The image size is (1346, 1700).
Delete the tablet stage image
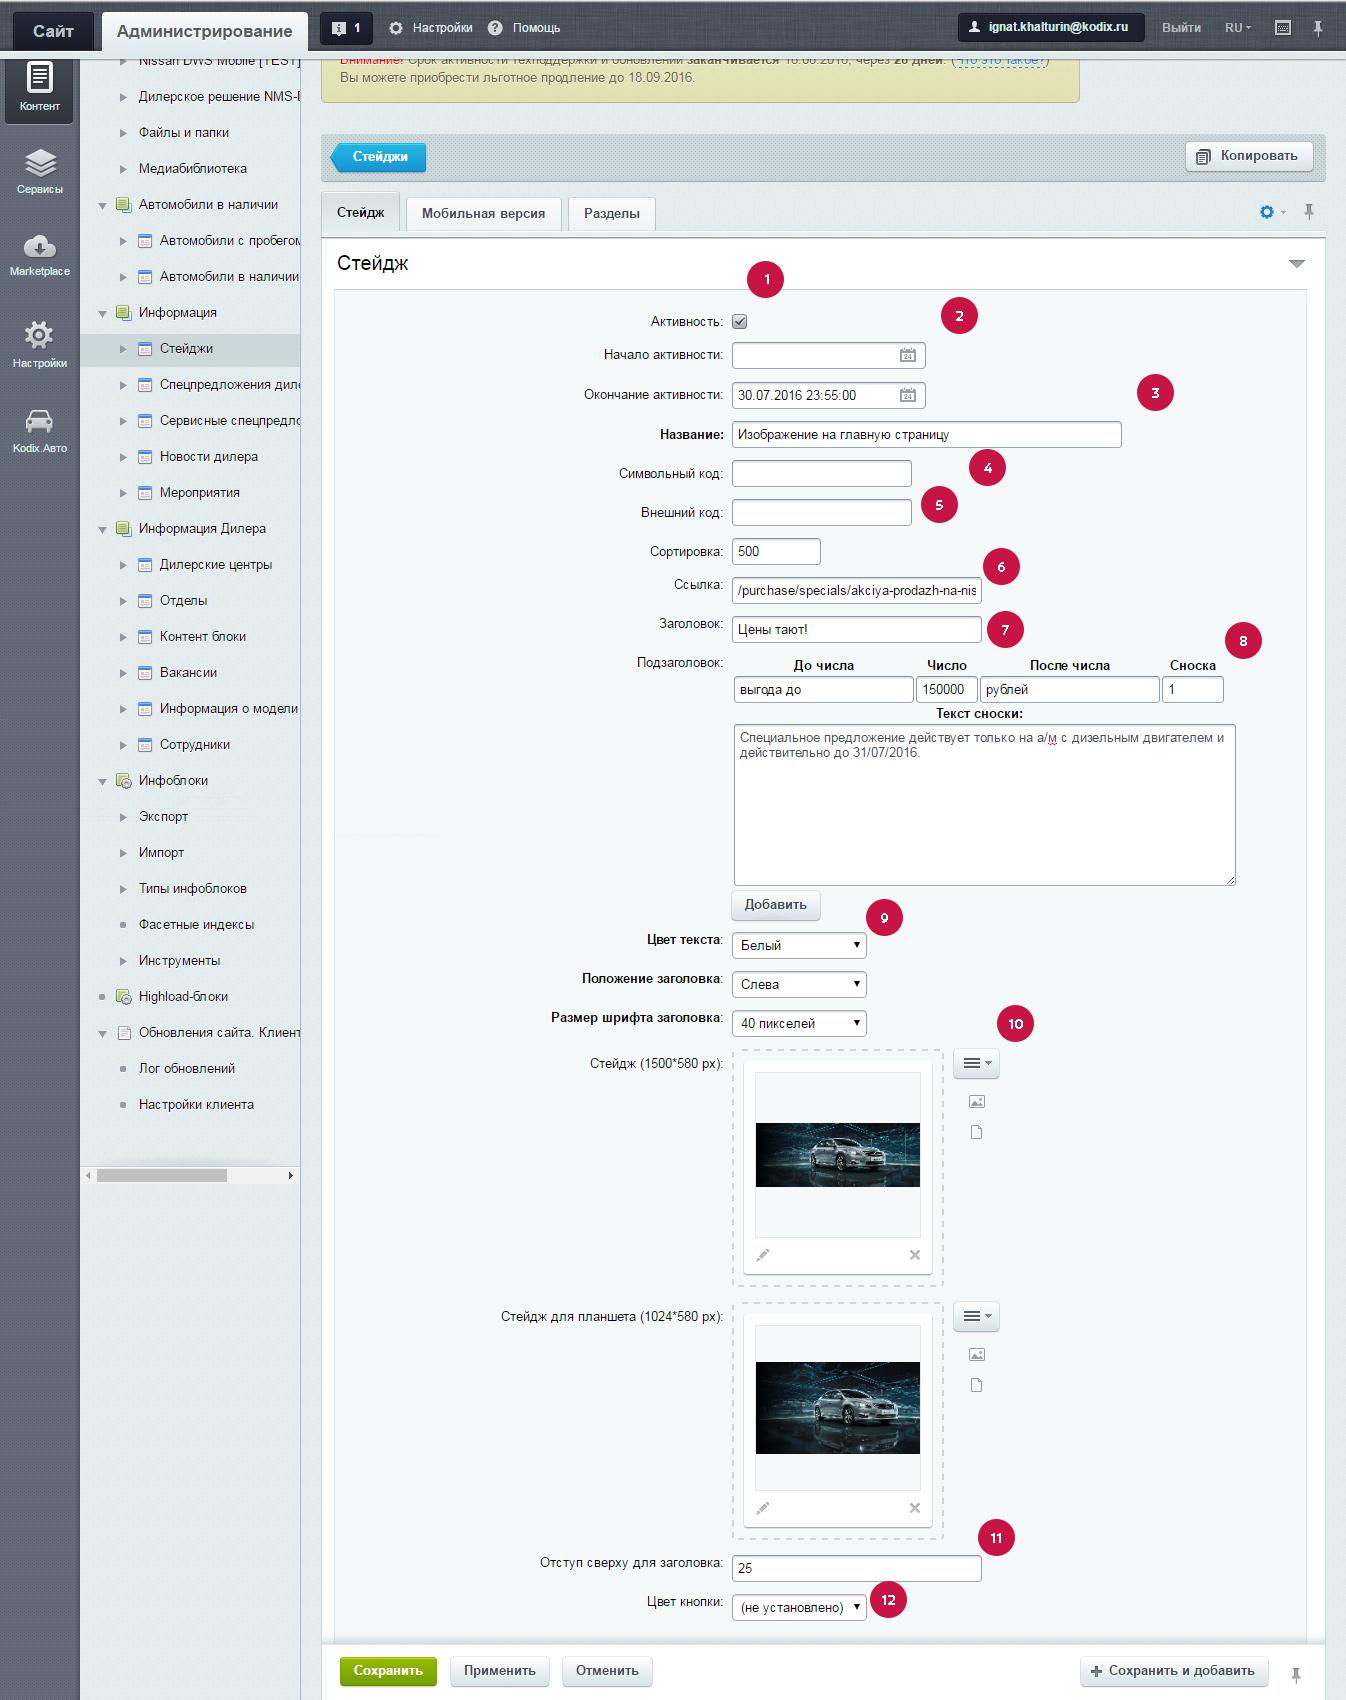point(914,1508)
